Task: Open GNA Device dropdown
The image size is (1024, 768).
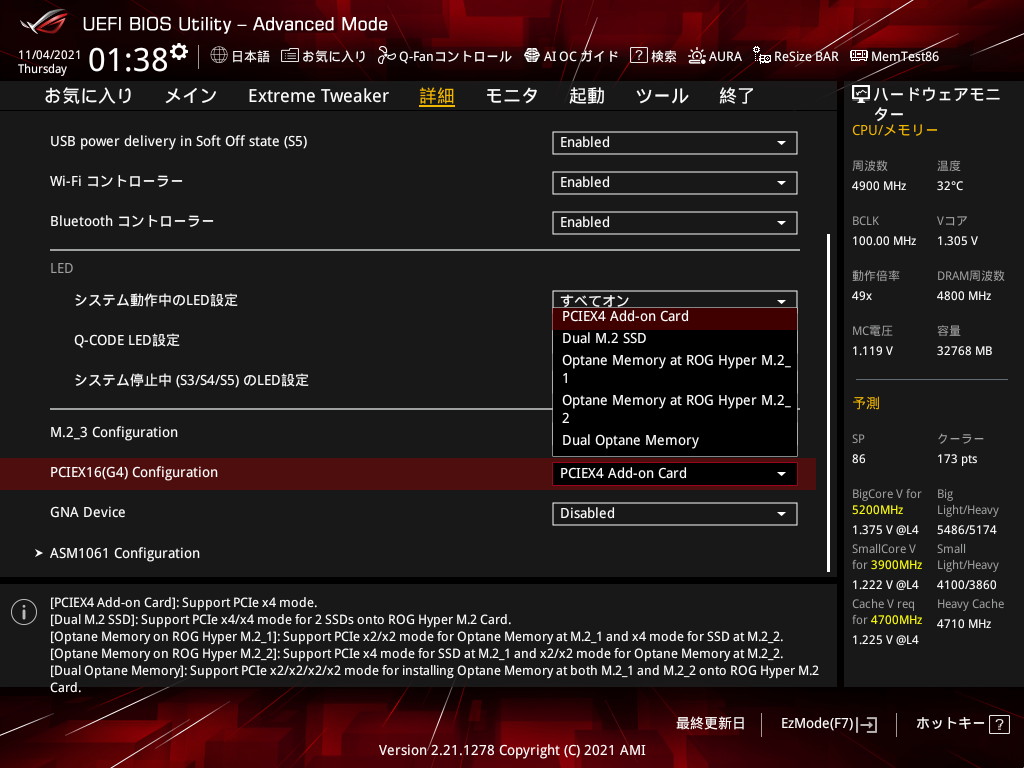Action: tap(675, 513)
